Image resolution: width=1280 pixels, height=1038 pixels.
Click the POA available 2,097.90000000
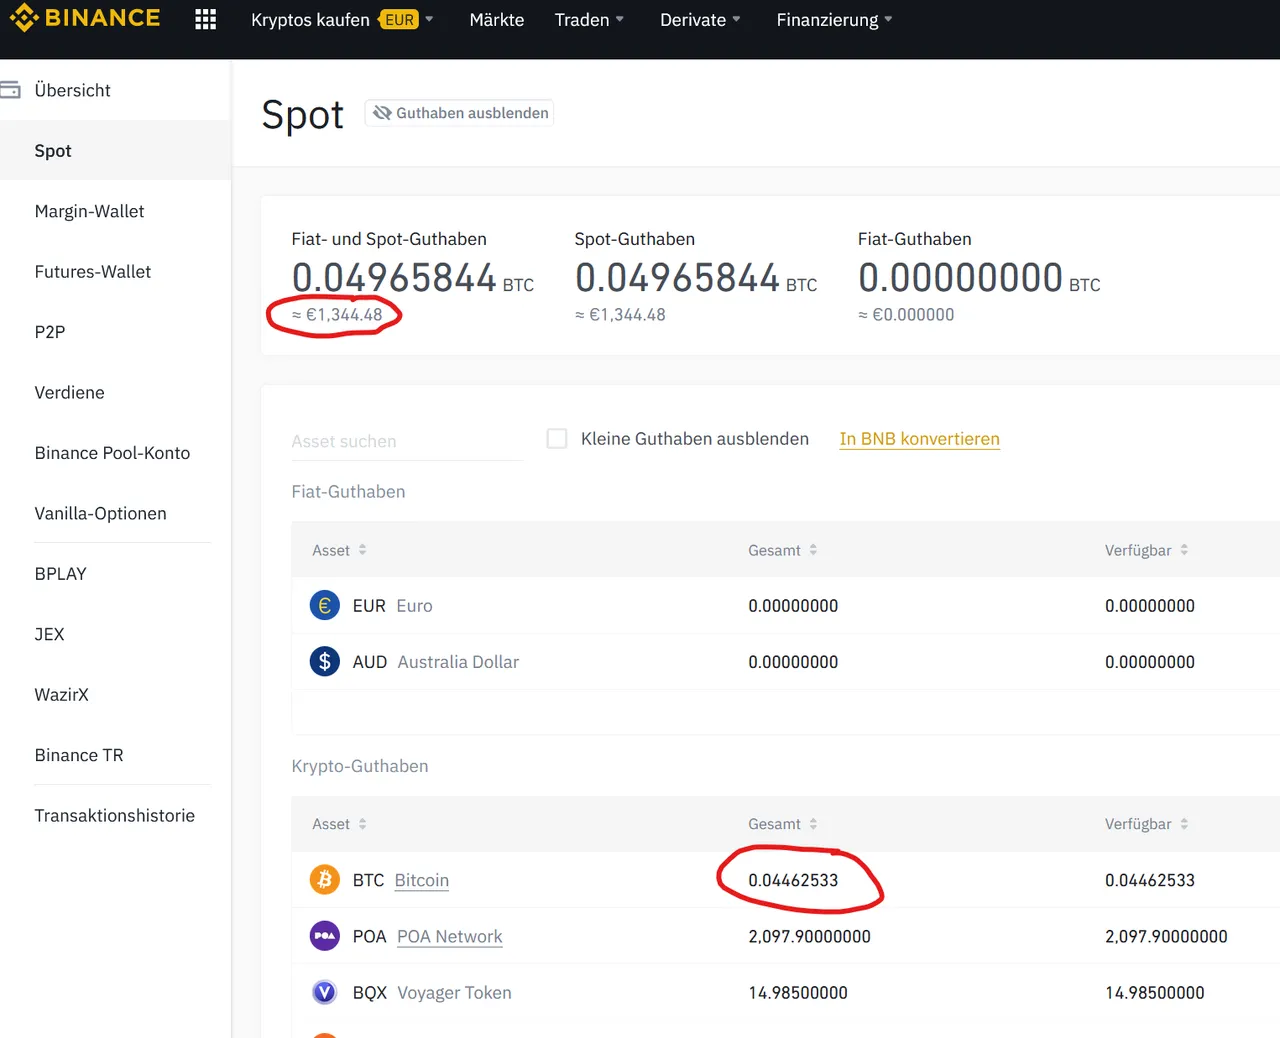[x=1166, y=936]
